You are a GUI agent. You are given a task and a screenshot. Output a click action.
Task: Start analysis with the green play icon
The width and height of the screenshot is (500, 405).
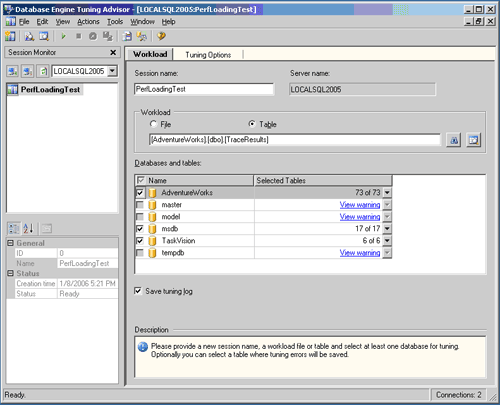63,36
